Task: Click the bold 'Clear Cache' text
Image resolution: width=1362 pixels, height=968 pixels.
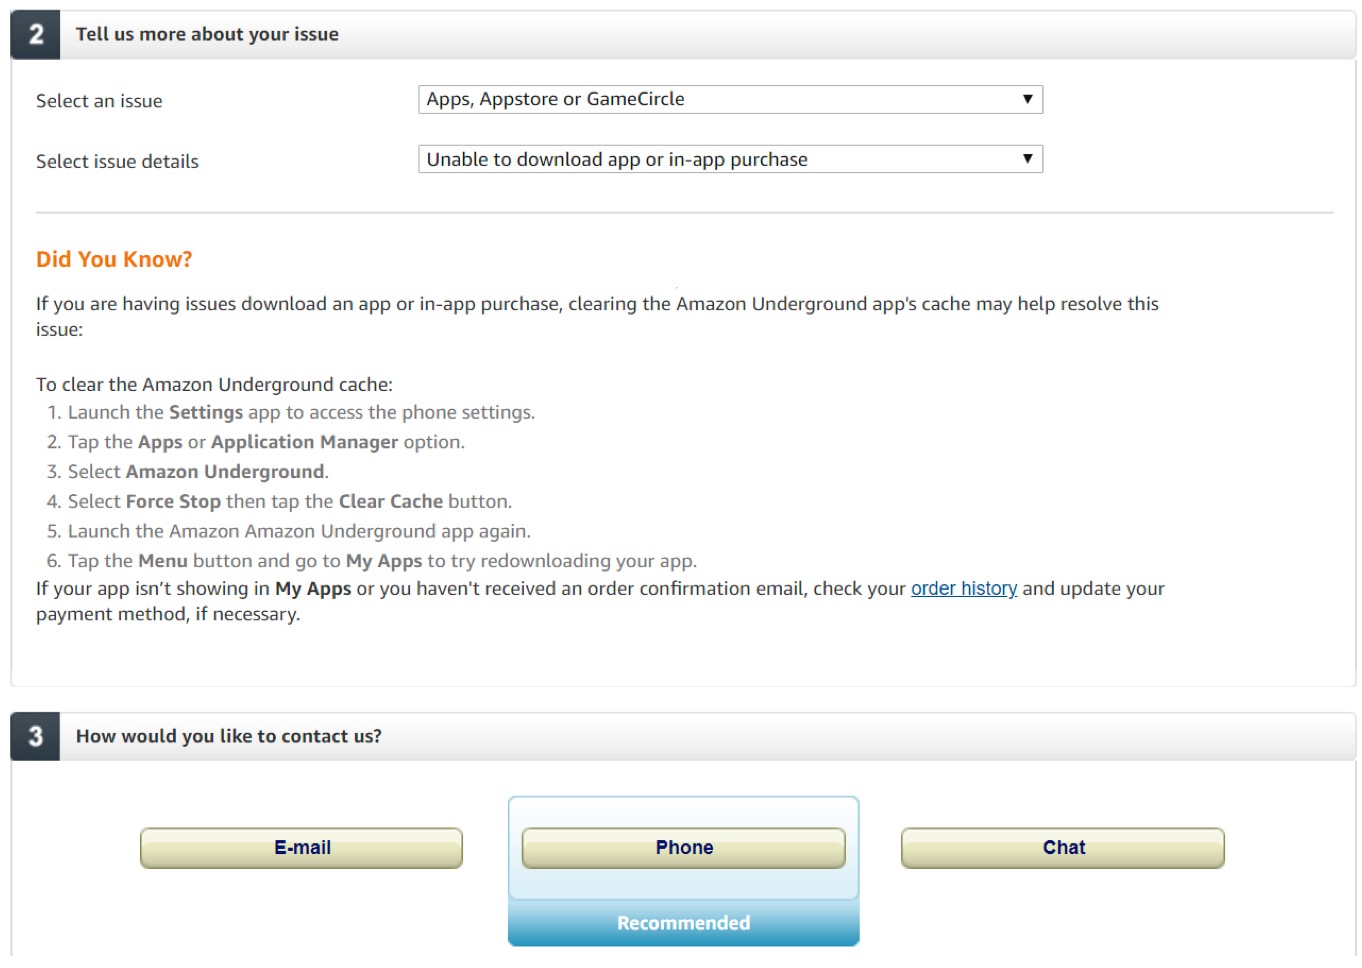Action: (390, 502)
